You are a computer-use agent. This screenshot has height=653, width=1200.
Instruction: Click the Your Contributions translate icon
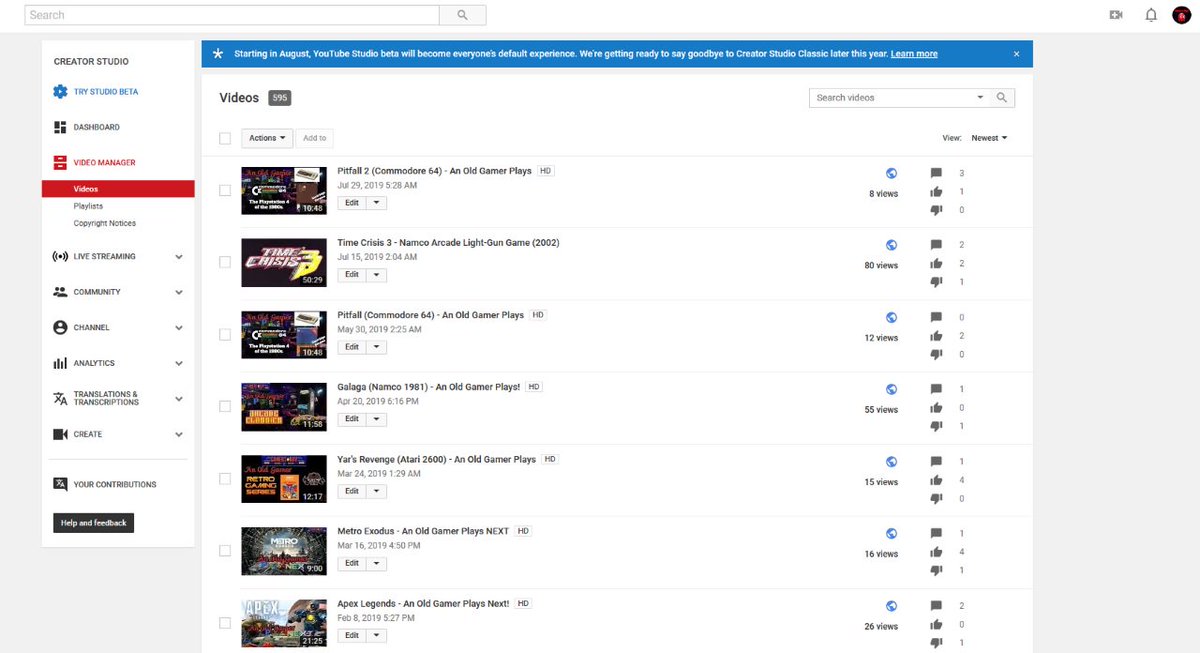click(x=60, y=484)
